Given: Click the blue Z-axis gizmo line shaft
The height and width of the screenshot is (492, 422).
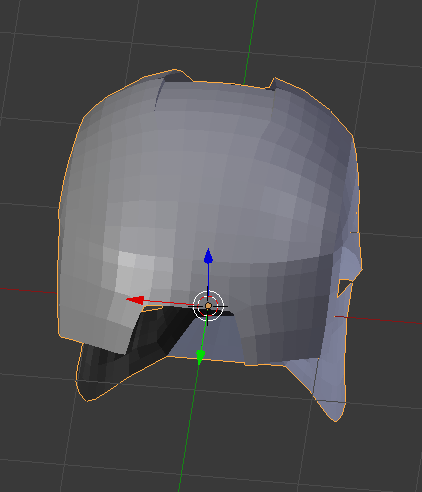Looking at the screenshot, I should coord(209,277).
